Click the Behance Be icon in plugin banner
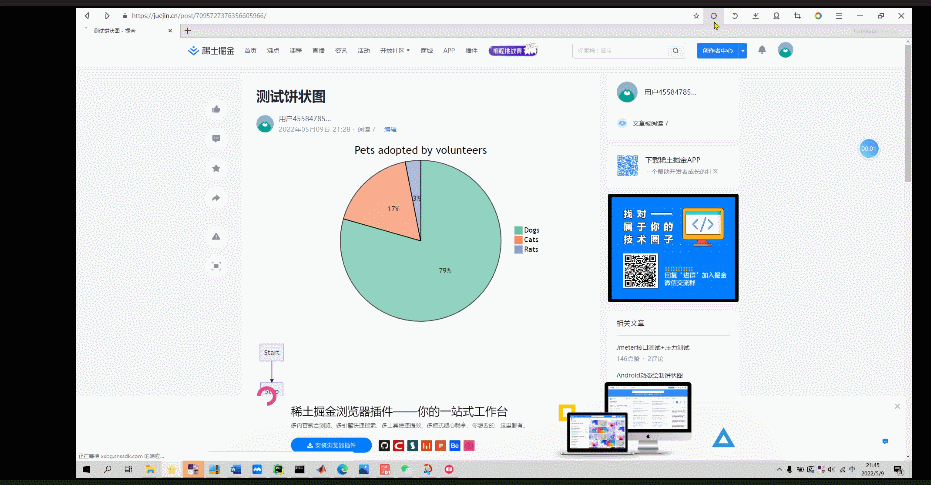 (x=455, y=445)
